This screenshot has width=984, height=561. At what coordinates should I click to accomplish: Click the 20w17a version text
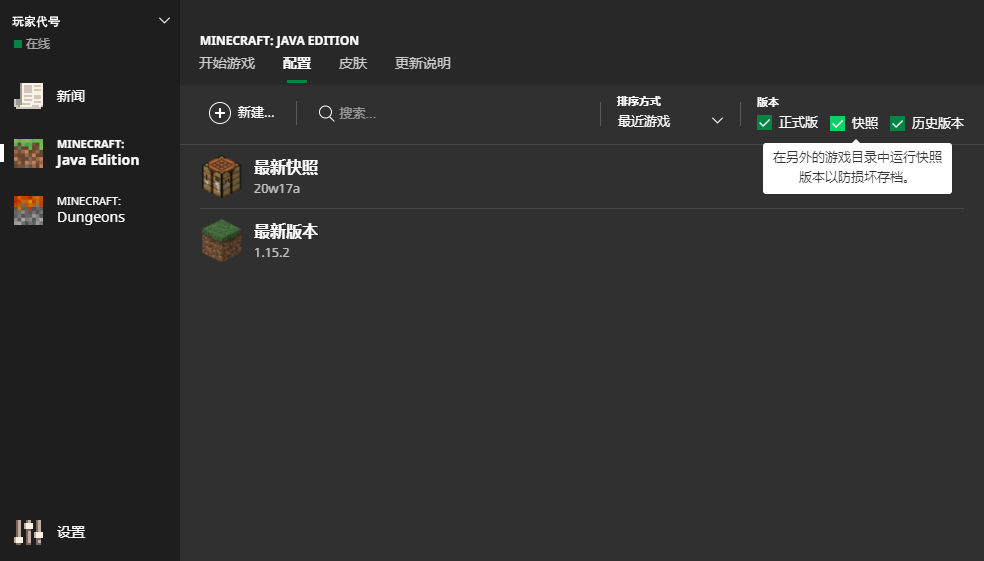click(277, 188)
